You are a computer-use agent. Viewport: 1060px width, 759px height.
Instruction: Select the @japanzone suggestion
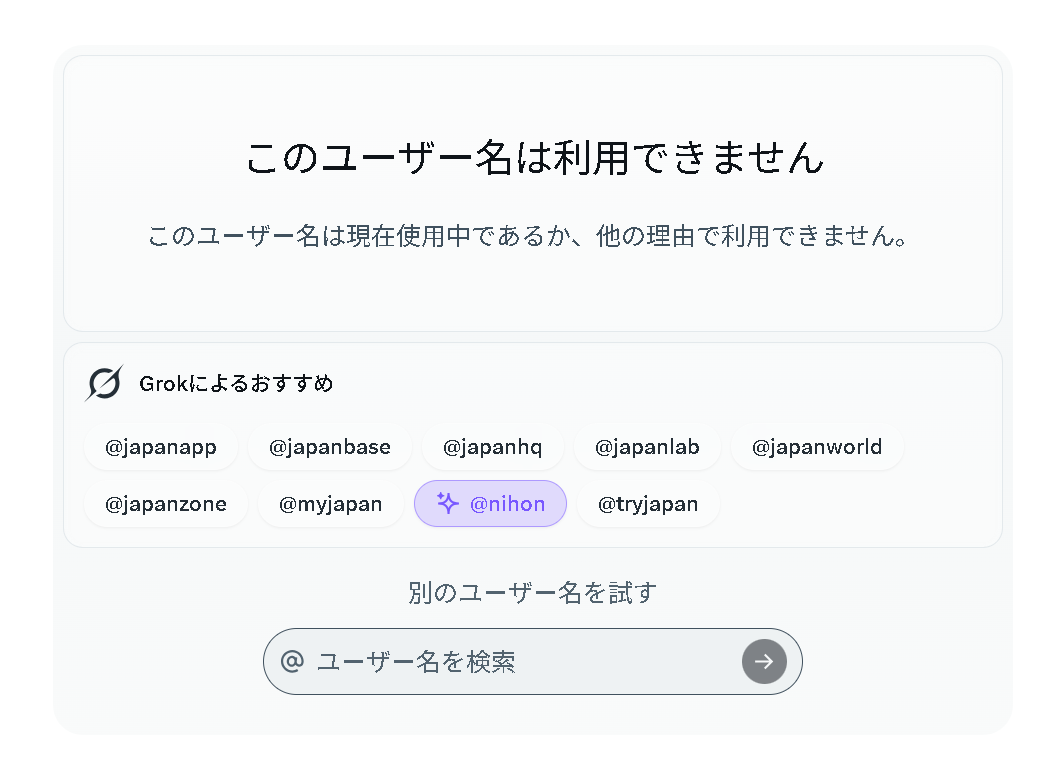(x=166, y=504)
